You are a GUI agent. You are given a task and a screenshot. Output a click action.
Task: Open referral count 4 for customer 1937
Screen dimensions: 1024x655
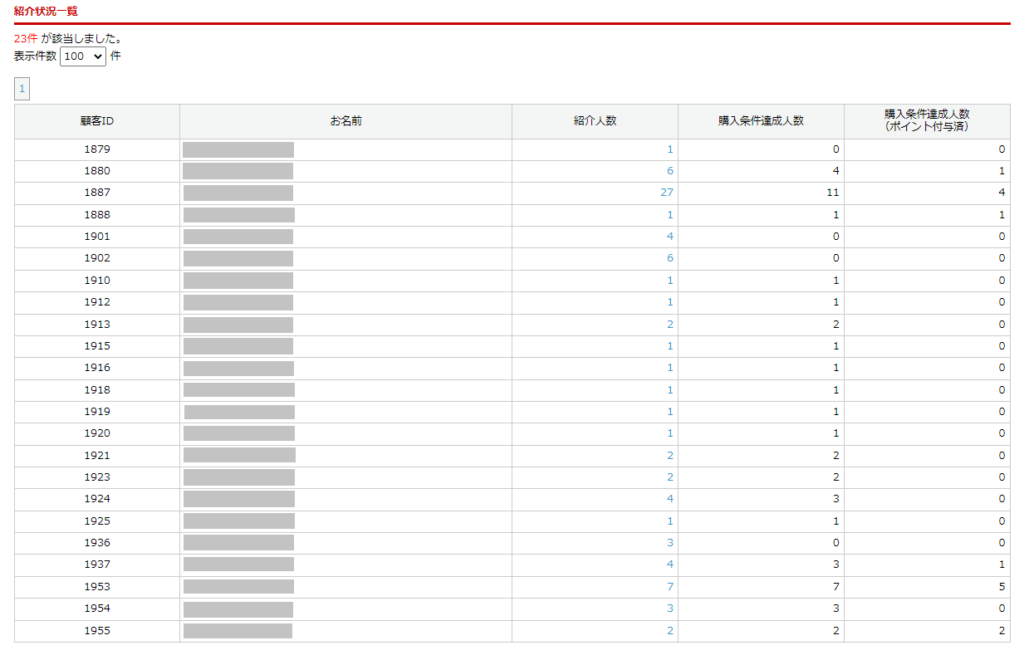(x=669, y=564)
